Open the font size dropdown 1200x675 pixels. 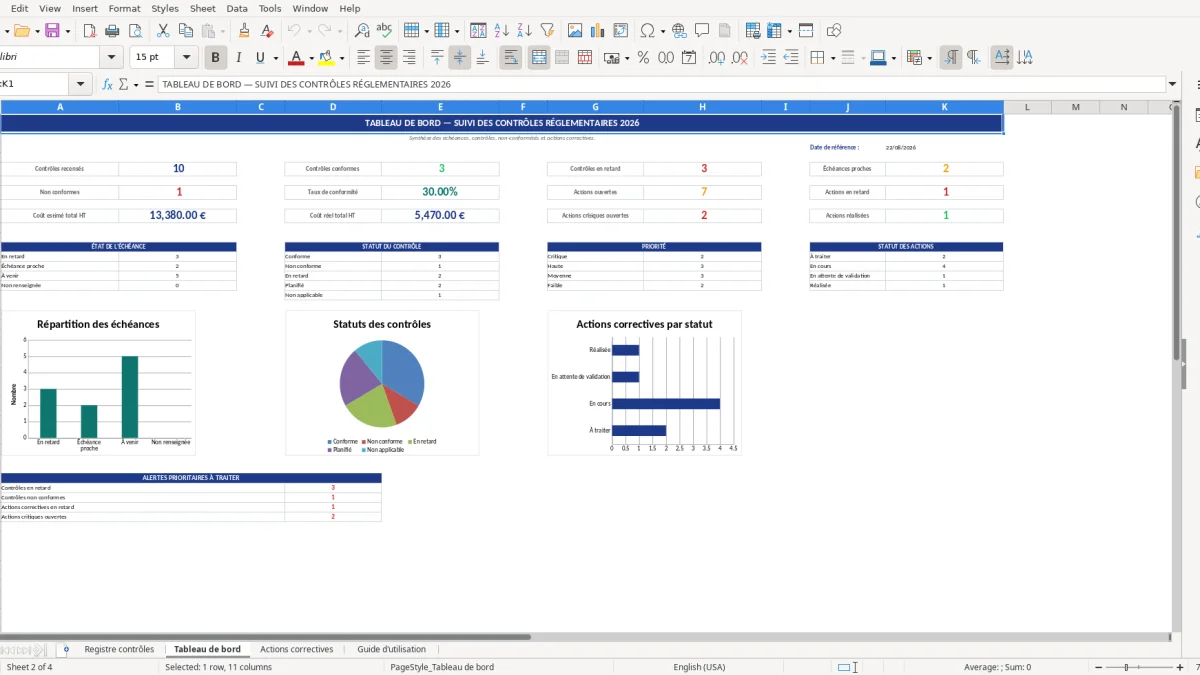tap(187, 58)
